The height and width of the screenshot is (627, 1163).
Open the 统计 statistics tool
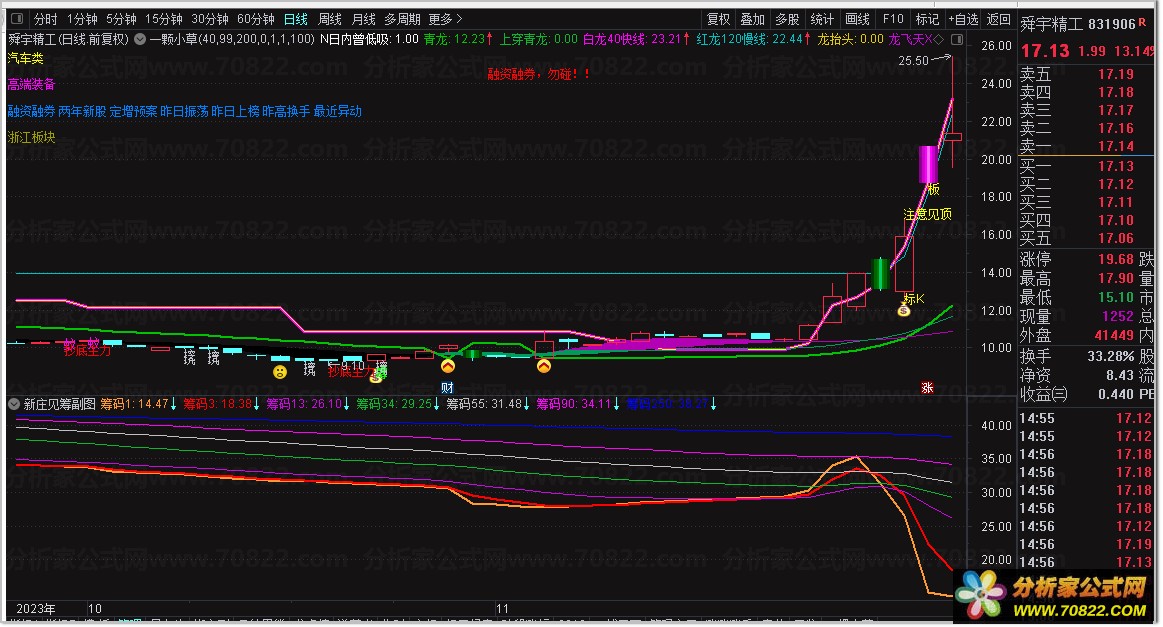point(822,19)
